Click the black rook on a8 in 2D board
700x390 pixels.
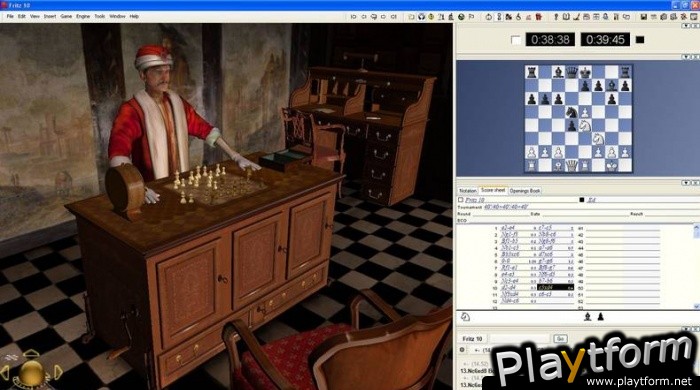(531, 72)
